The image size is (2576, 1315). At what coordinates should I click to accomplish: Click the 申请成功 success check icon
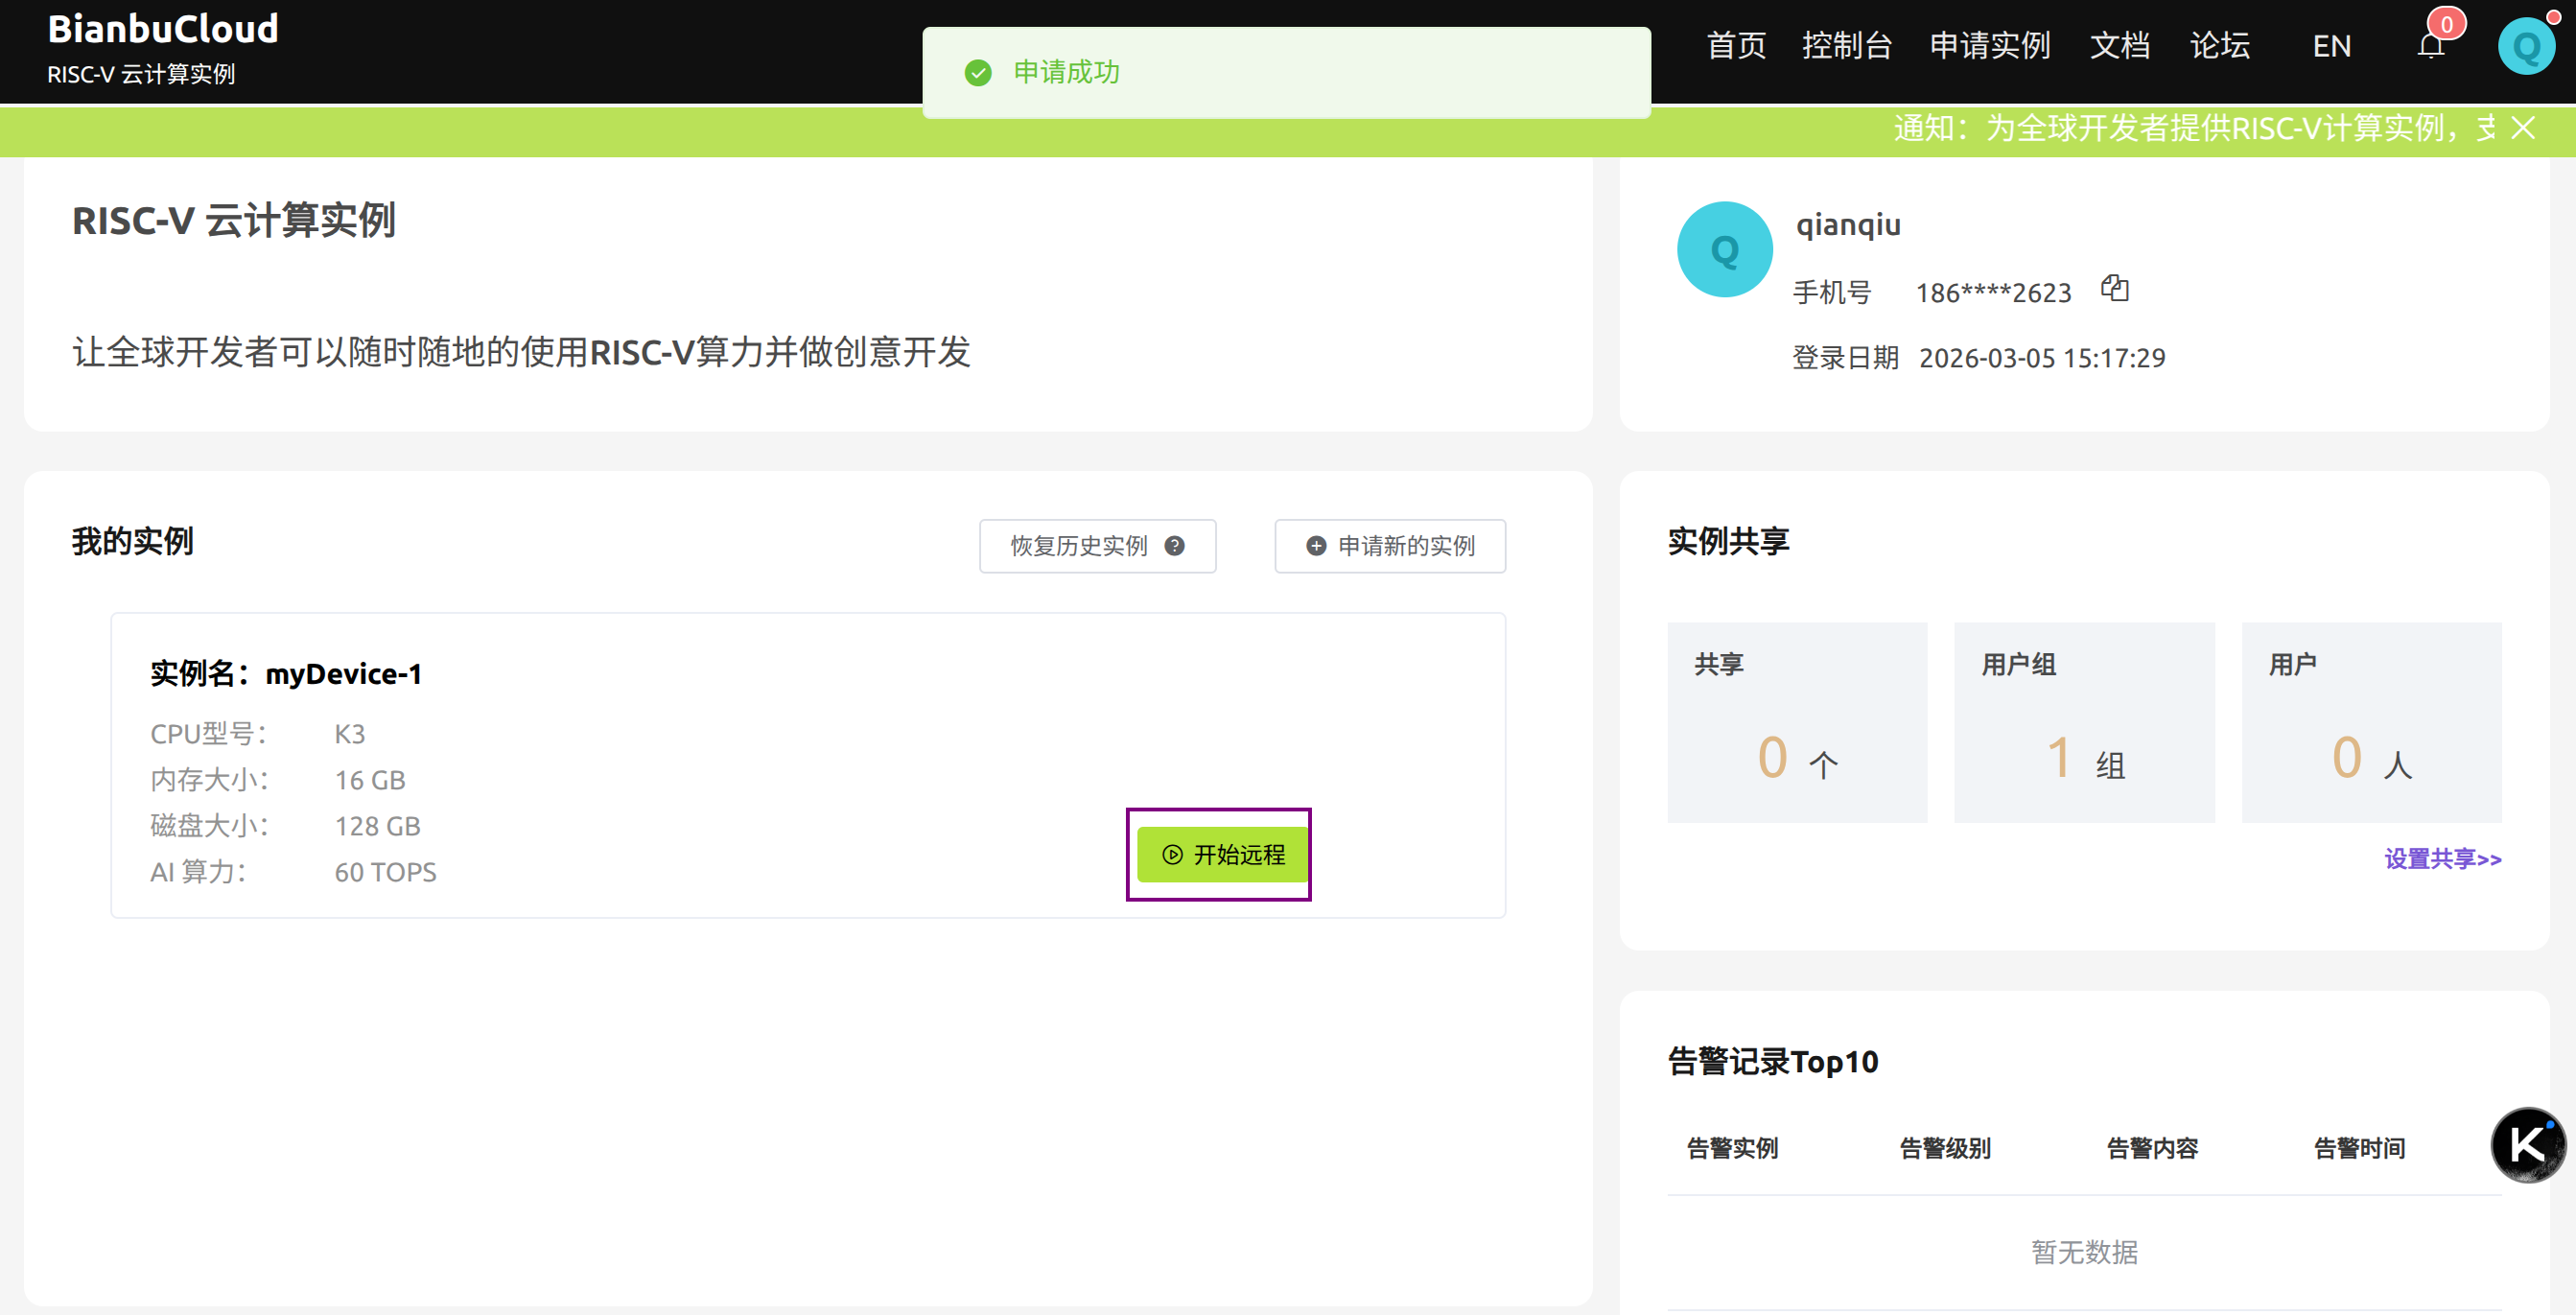pyautogui.click(x=977, y=73)
